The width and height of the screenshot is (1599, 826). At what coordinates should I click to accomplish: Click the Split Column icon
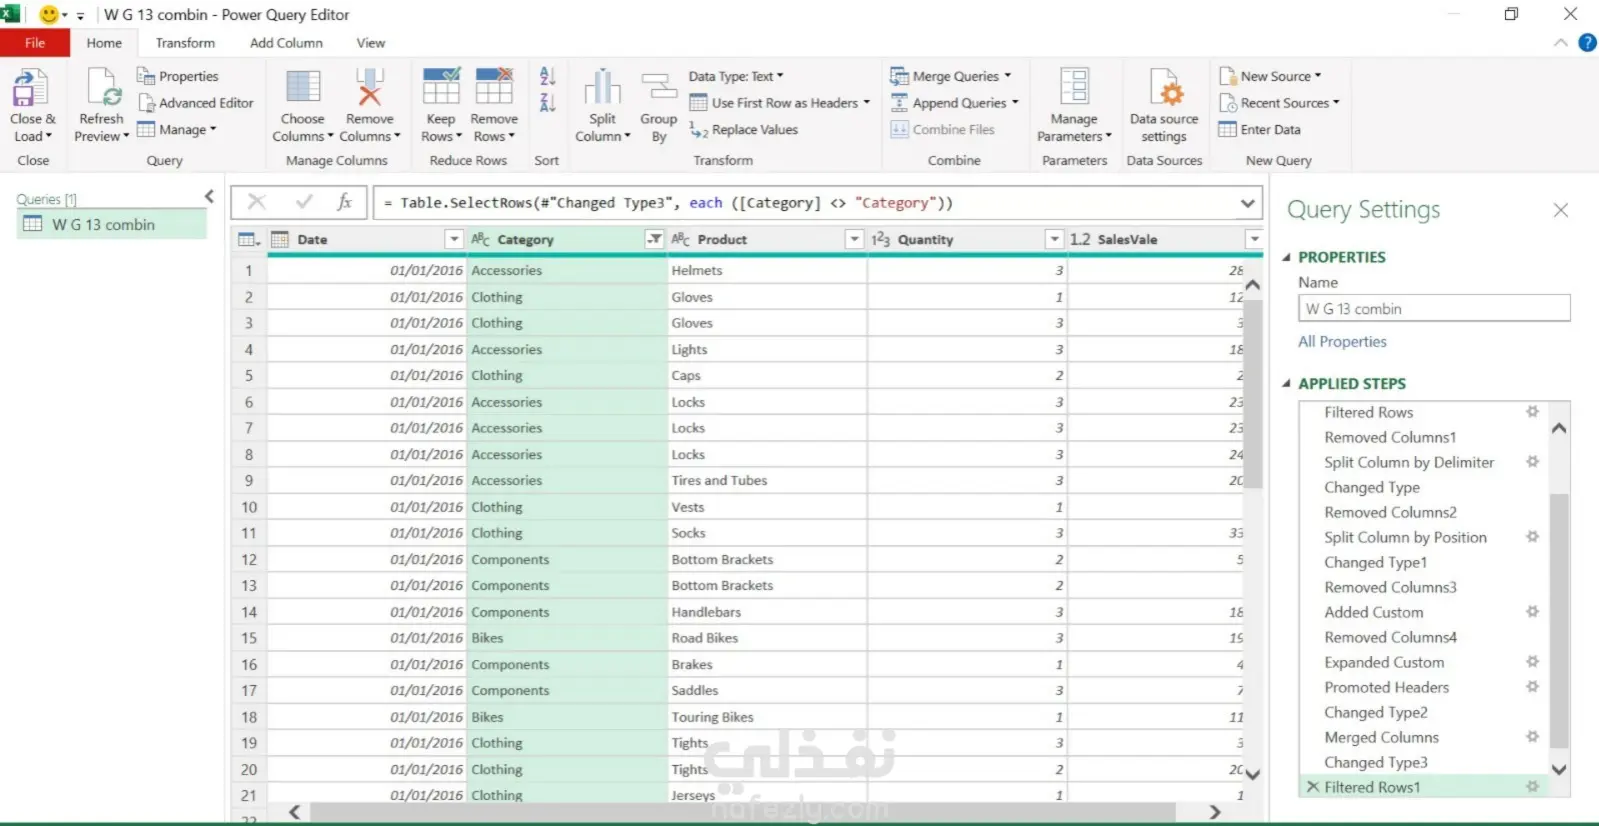coord(603,87)
